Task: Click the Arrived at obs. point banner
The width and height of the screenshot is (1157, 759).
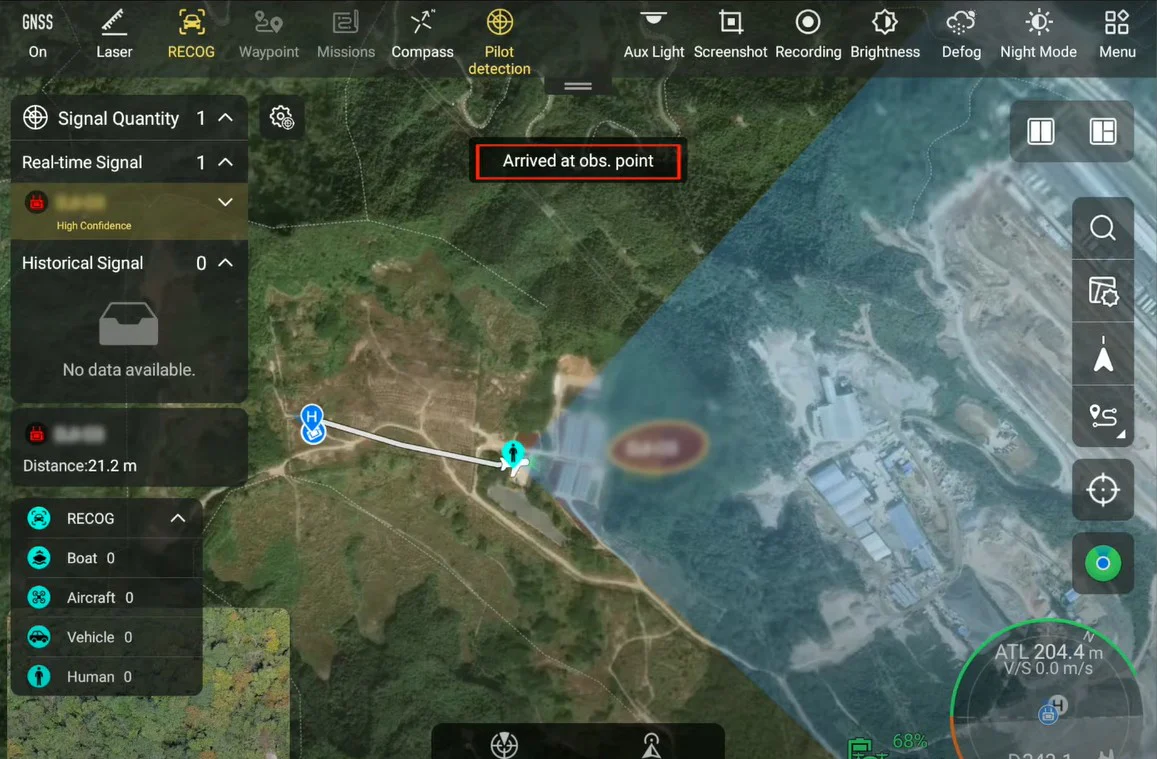Action: pos(578,161)
